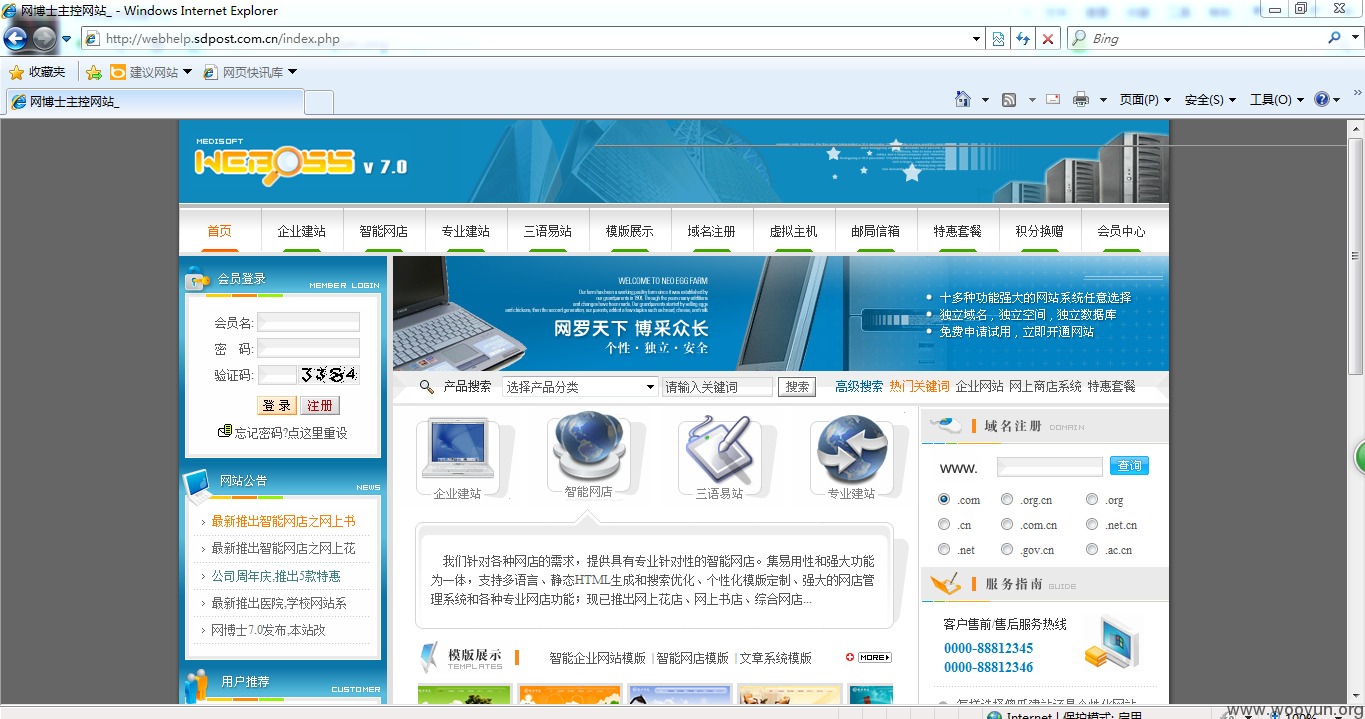
Task: Click the 搜索 product search button
Action: (x=797, y=387)
